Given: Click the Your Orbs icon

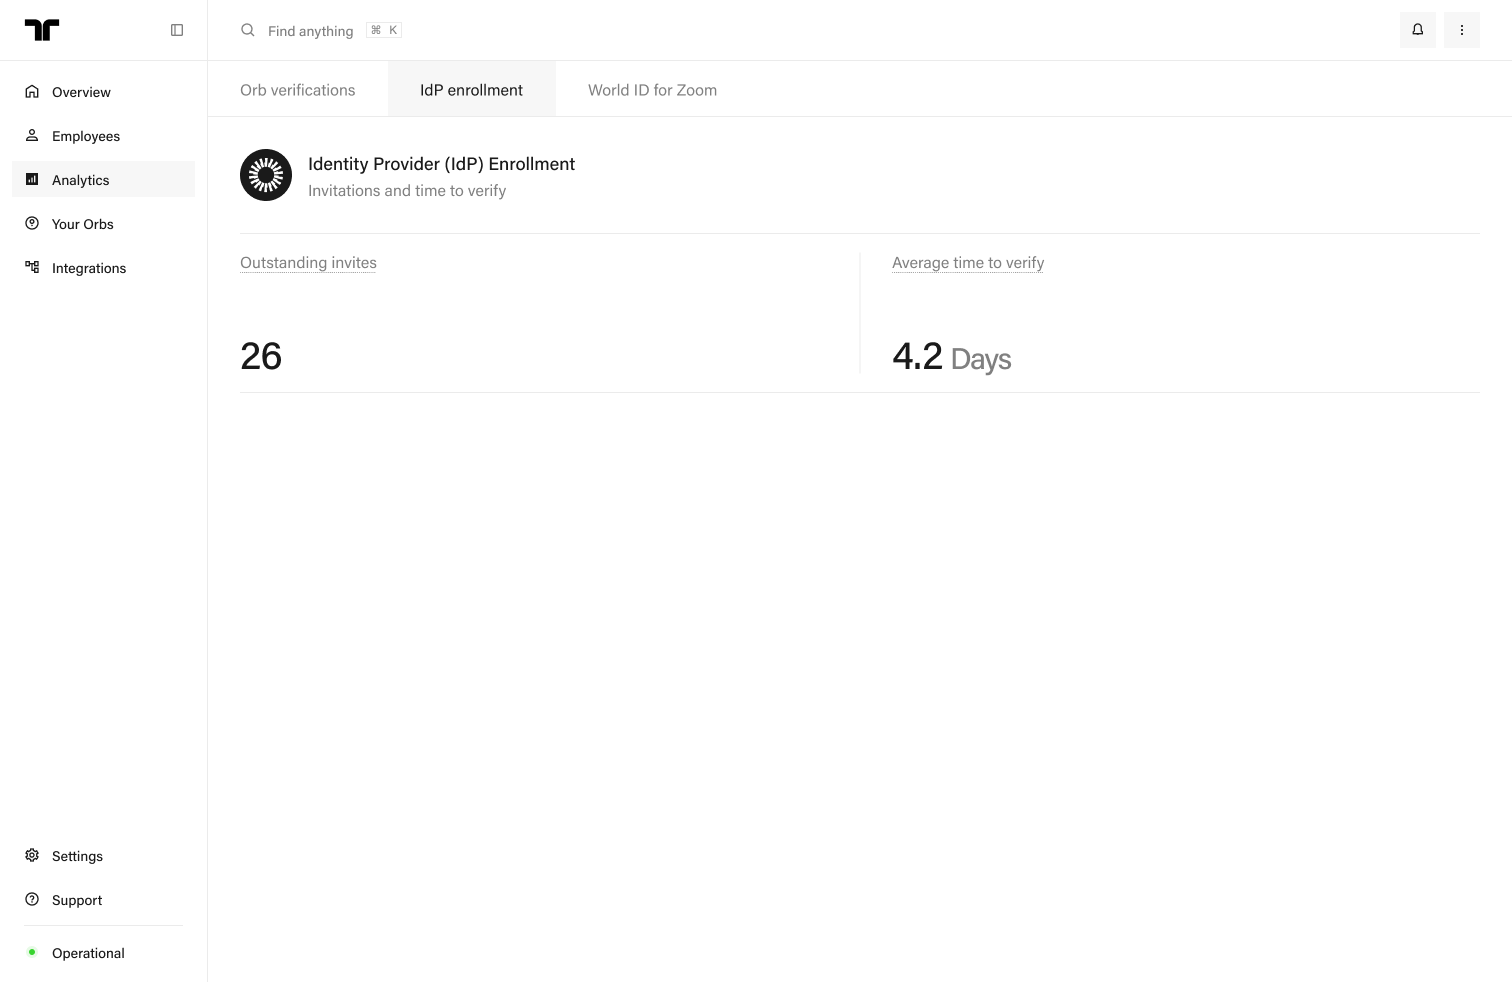Looking at the screenshot, I should (32, 223).
